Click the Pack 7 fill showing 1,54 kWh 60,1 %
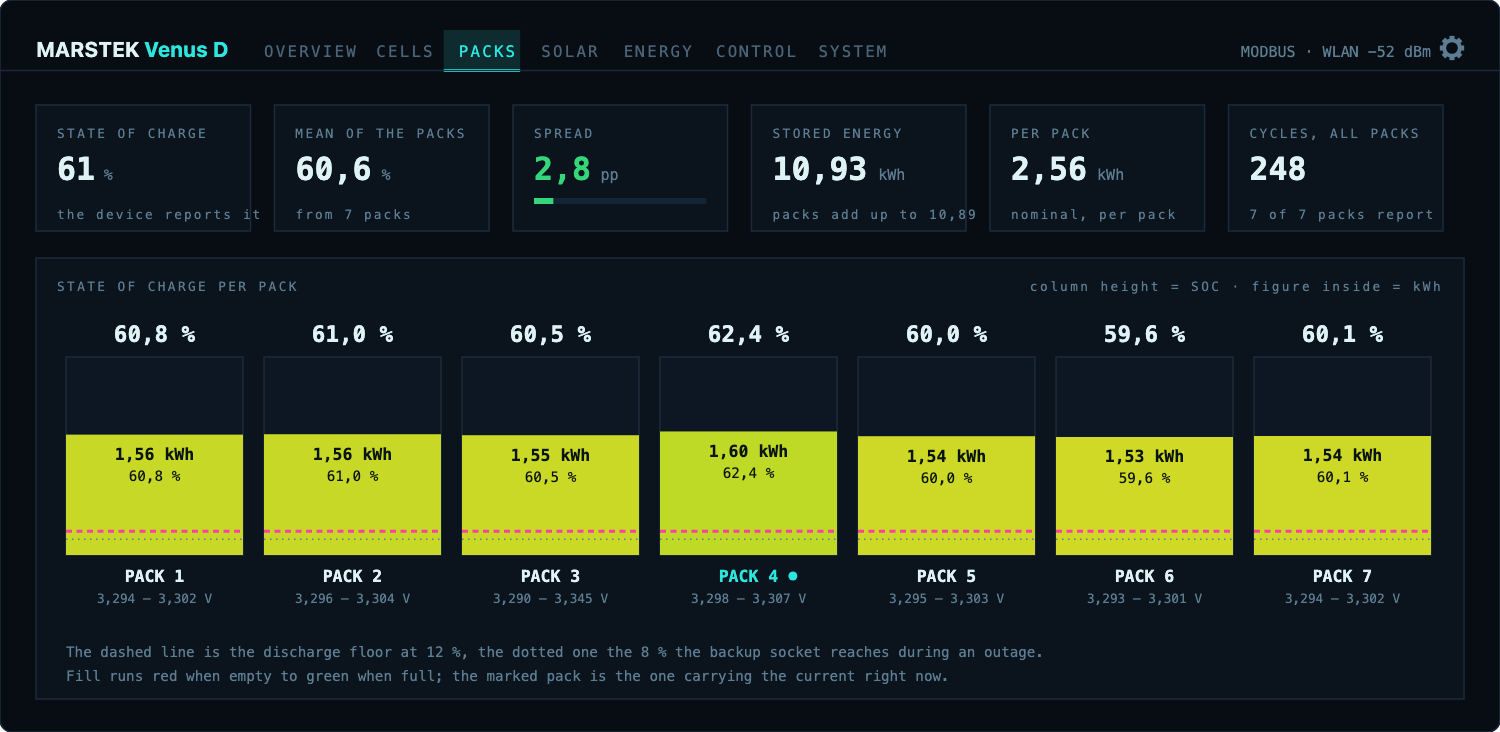Viewport: 1500px width, 732px height. pyautogui.click(x=1342, y=495)
